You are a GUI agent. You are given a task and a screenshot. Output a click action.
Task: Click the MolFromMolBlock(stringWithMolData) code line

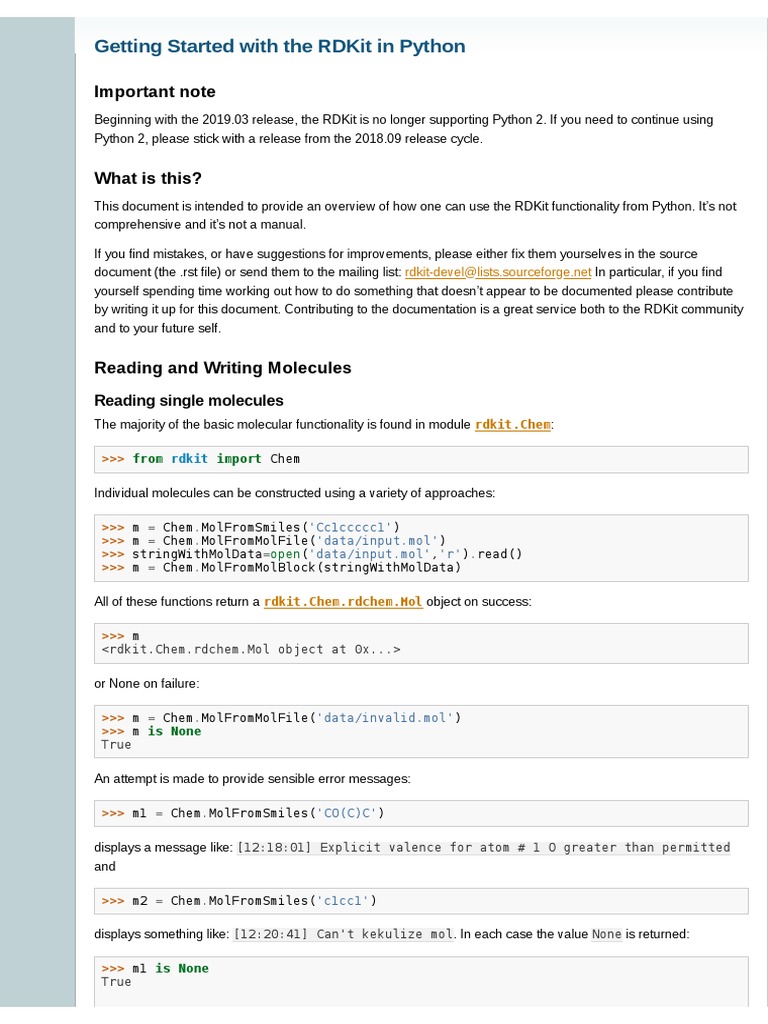281,568
